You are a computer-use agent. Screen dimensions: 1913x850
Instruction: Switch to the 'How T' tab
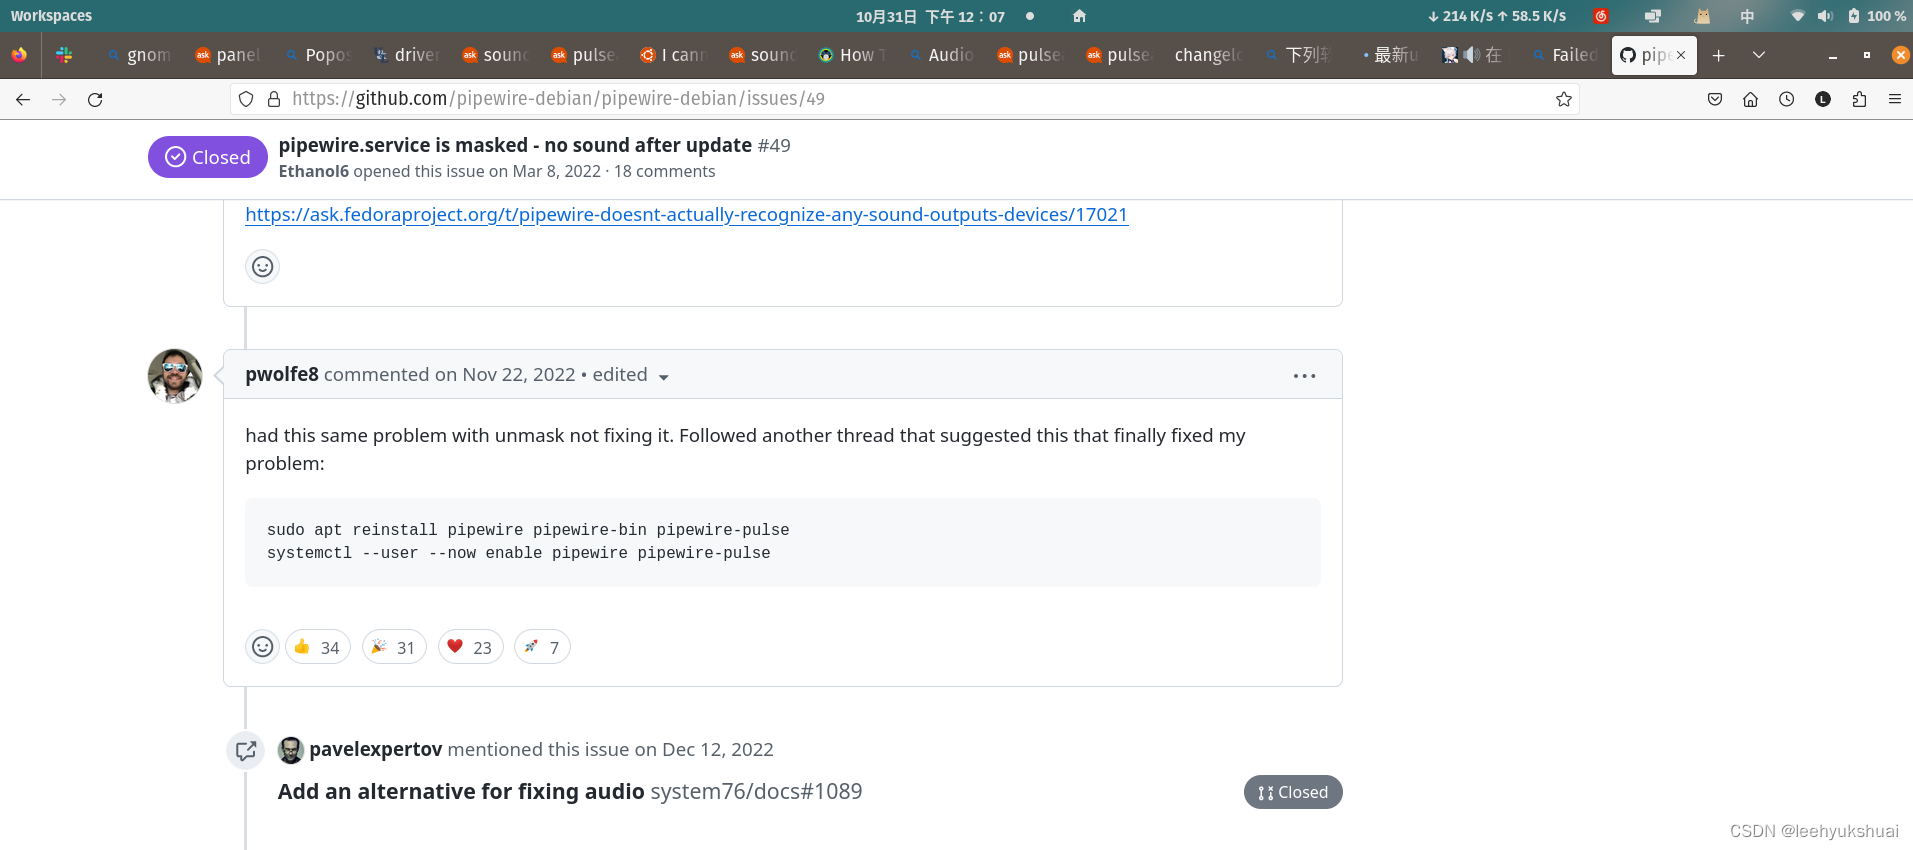click(851, 55)
